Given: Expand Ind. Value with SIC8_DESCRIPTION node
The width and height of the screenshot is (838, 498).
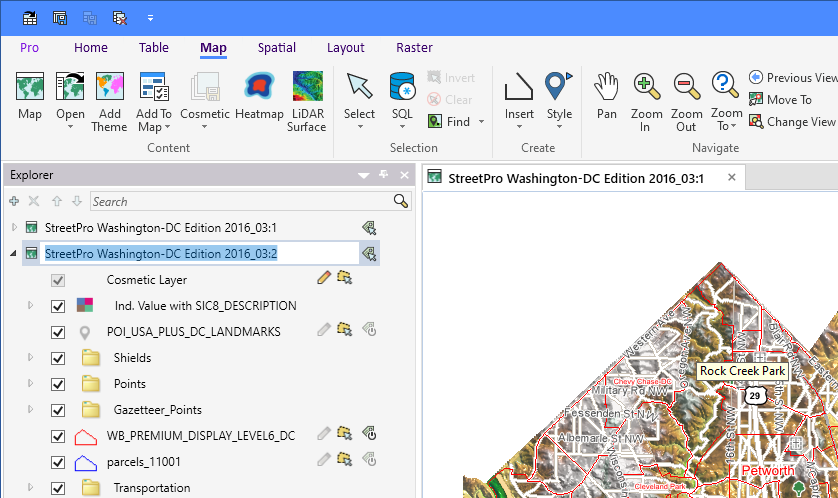Looking at the screenshot, I should (30, 305).
